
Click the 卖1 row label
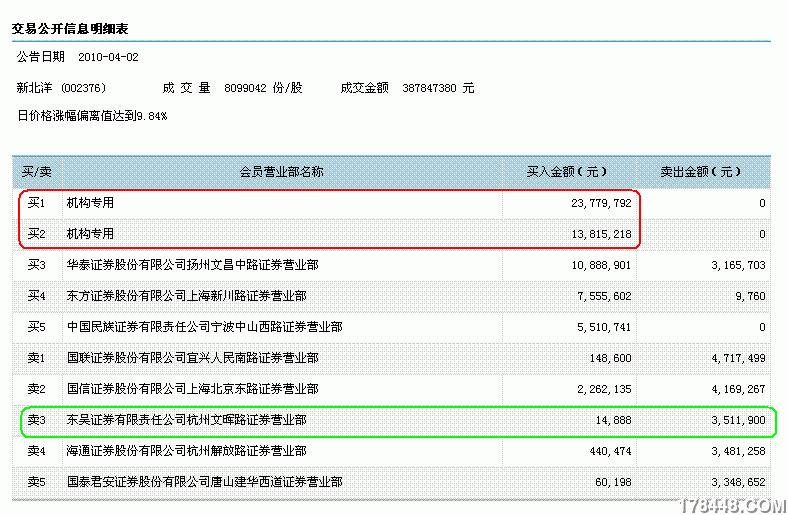(x=36, y=358)
